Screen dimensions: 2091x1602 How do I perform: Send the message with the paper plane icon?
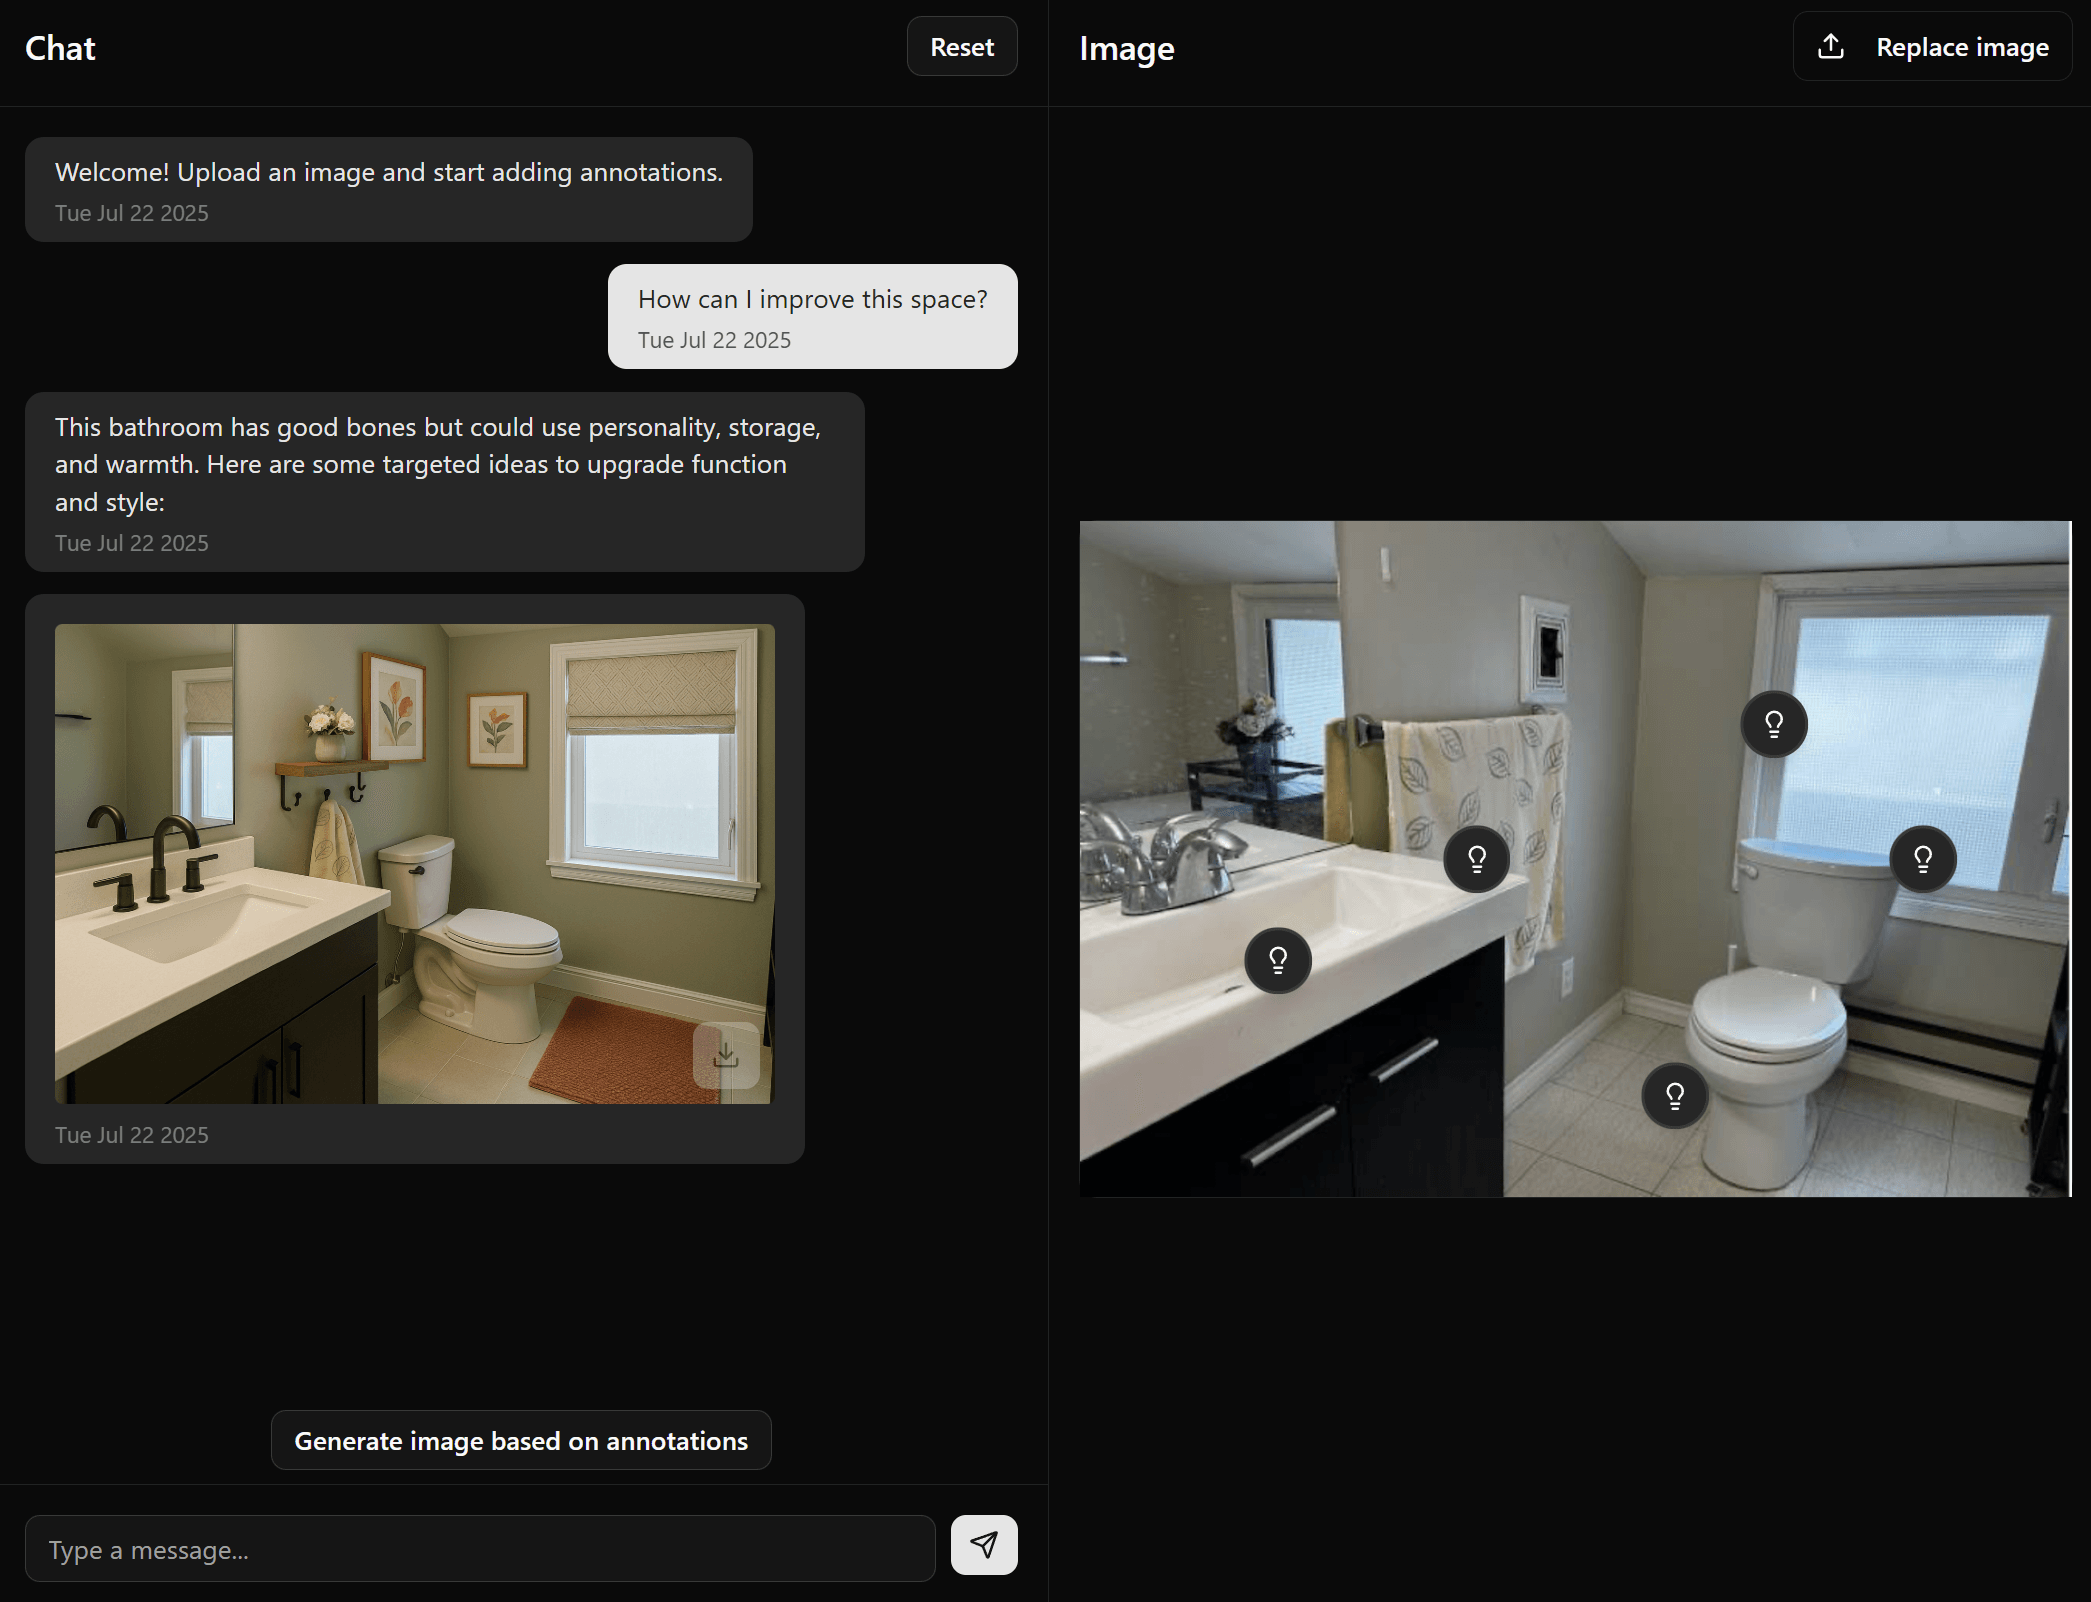pos(984,1545)
